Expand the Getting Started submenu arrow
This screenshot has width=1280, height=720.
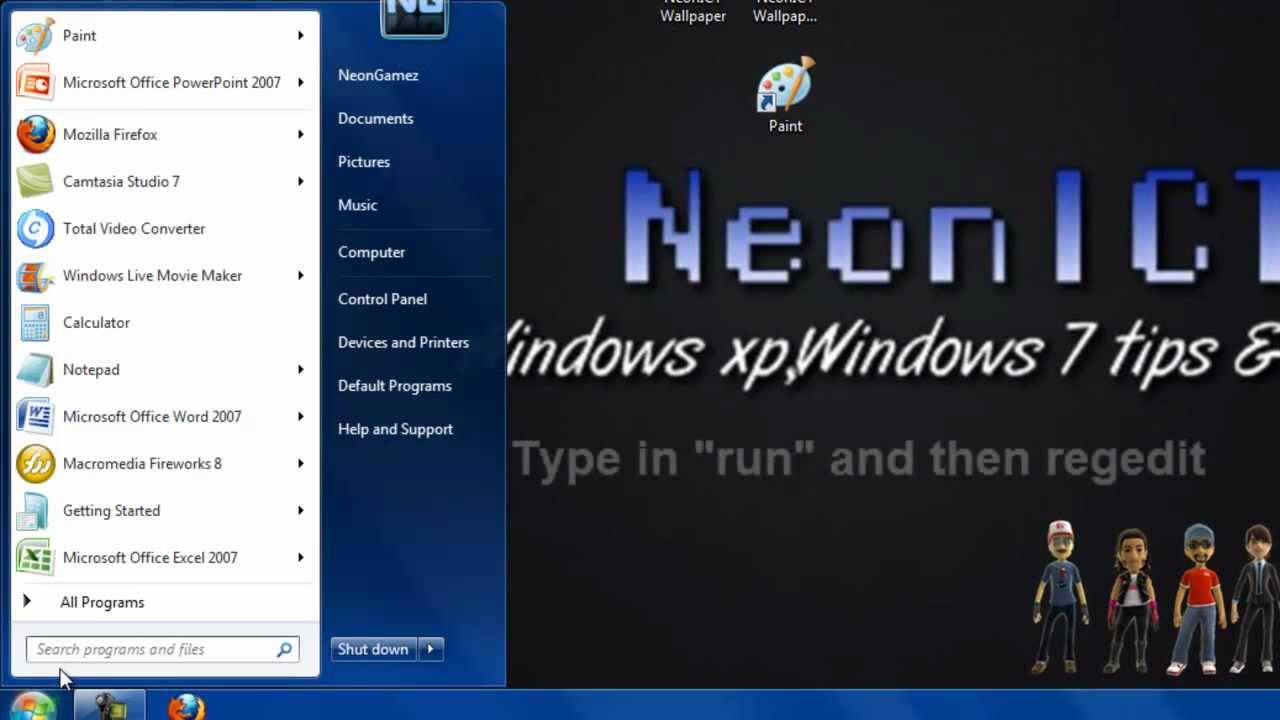coord(300,510)
